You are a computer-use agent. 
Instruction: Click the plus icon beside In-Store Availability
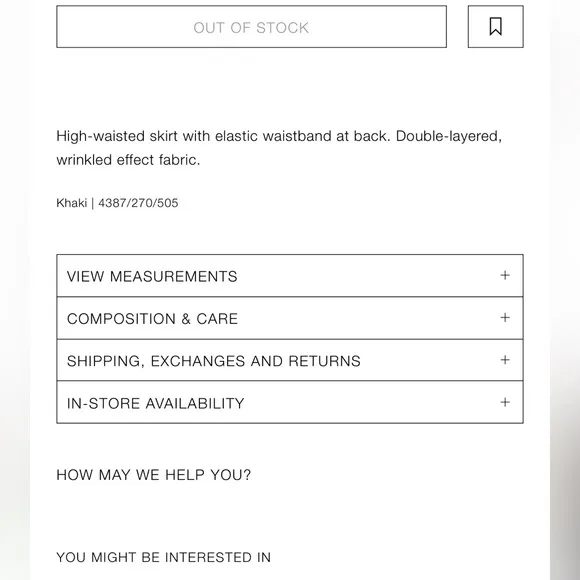click(x=505, y=402)
